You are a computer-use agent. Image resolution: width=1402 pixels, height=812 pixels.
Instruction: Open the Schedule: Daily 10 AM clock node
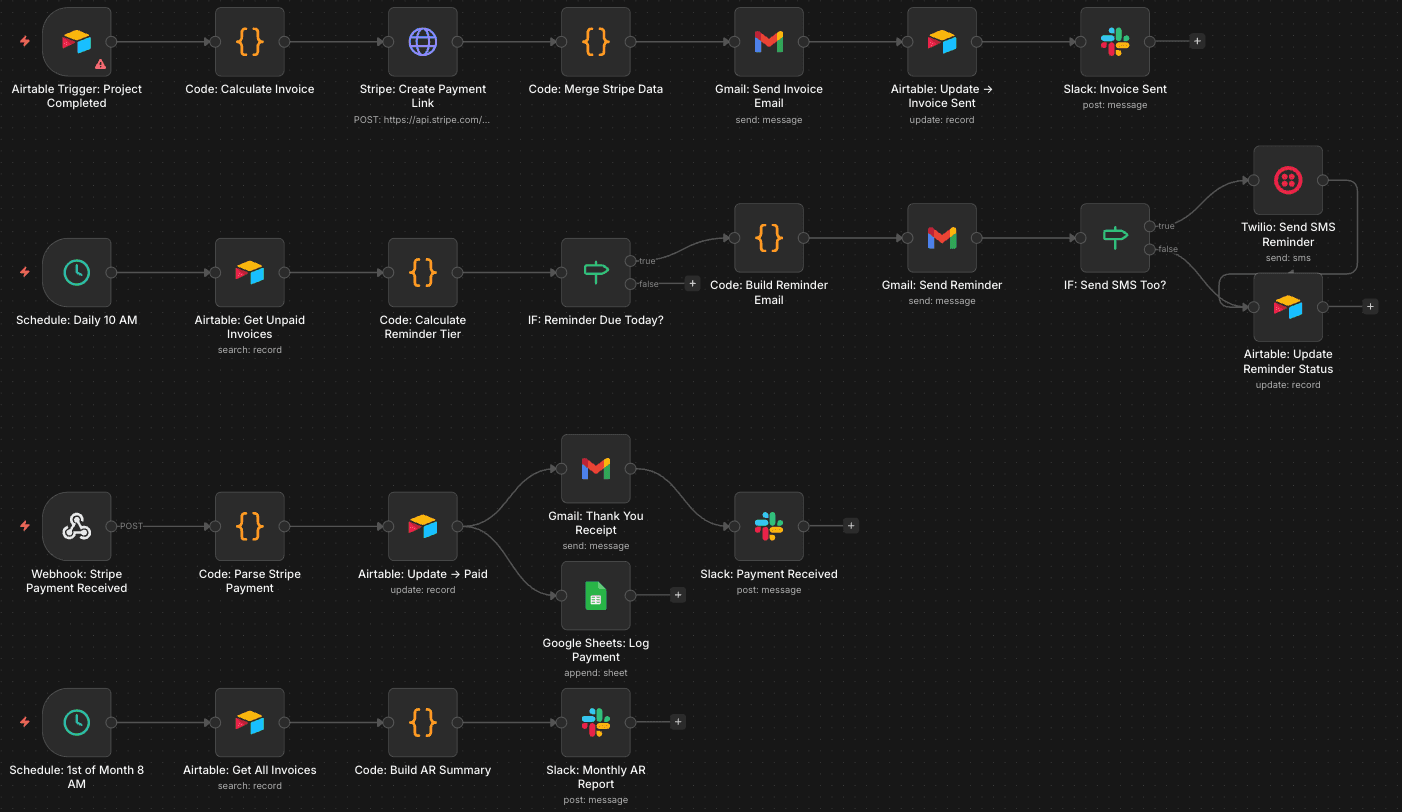pyautogui.click(x=76, y=273)
